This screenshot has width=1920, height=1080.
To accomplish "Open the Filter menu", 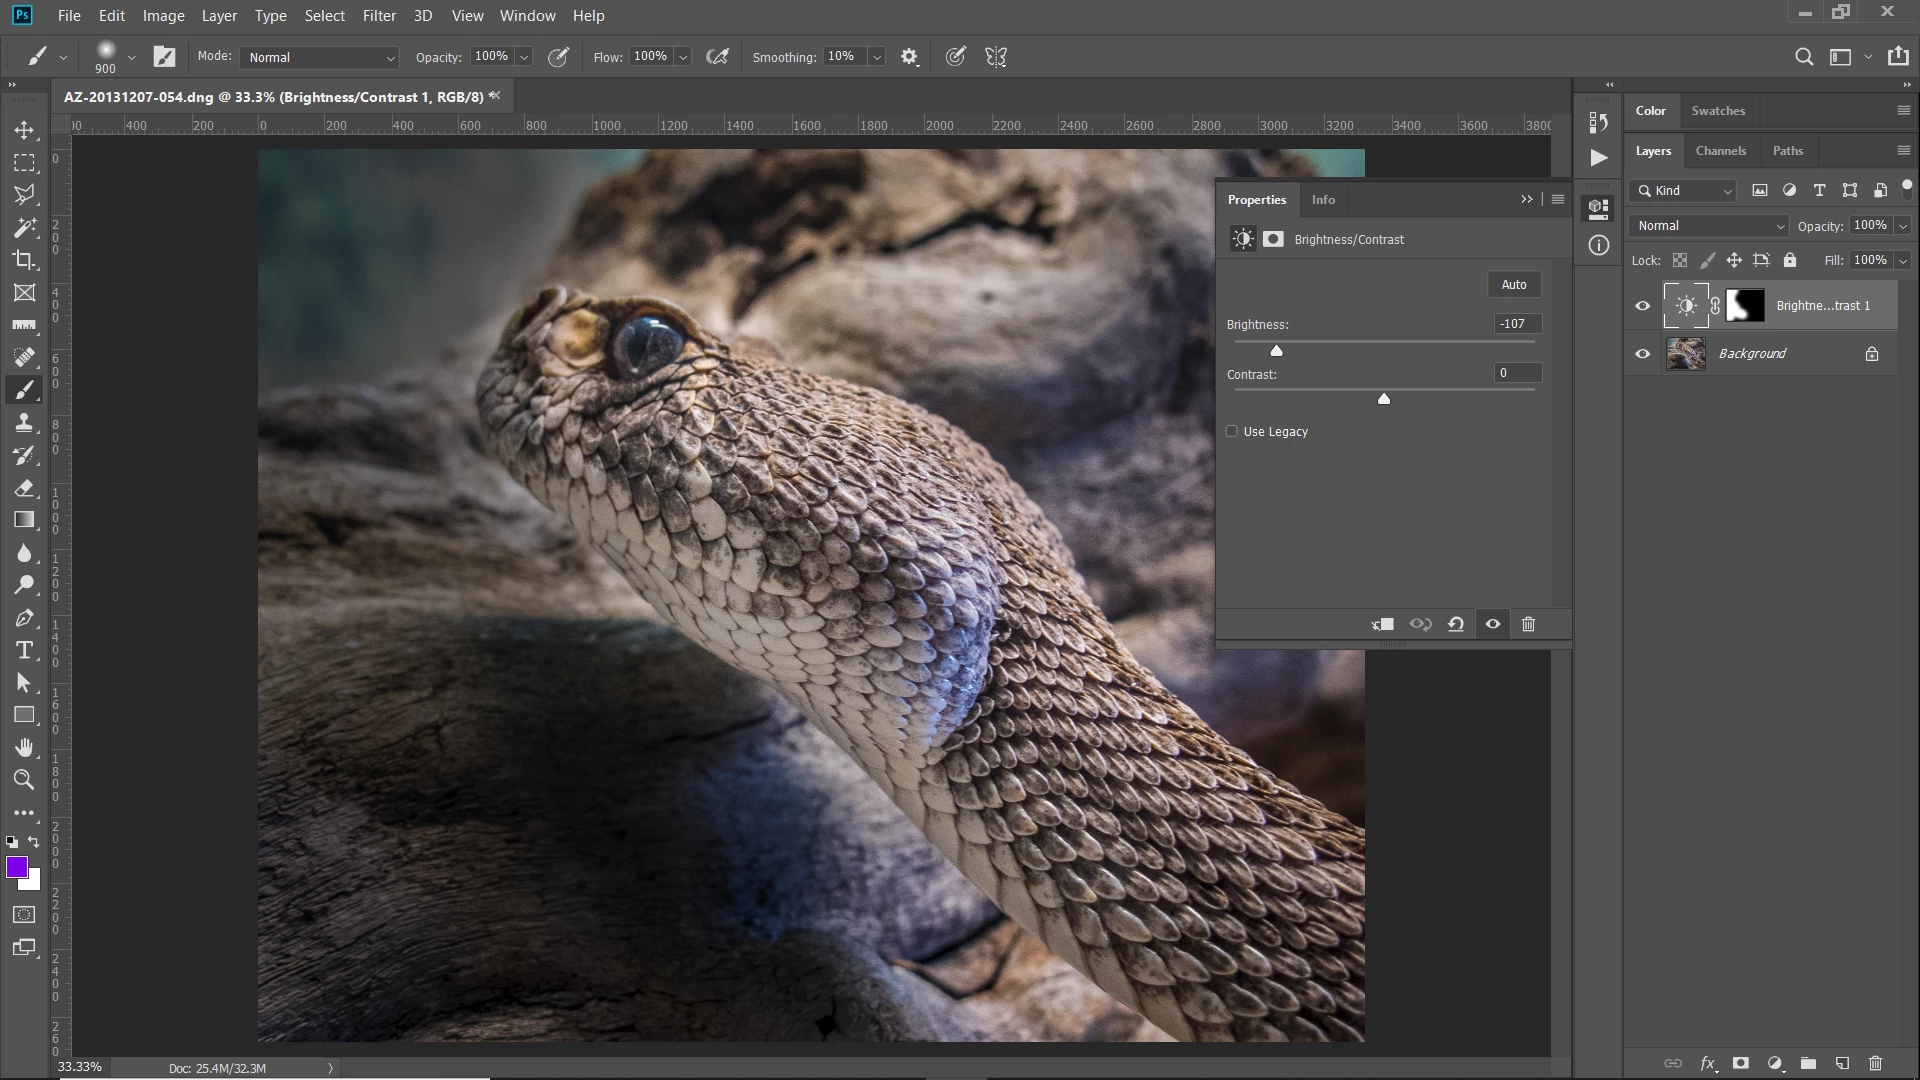I will [x=379, y=16].
